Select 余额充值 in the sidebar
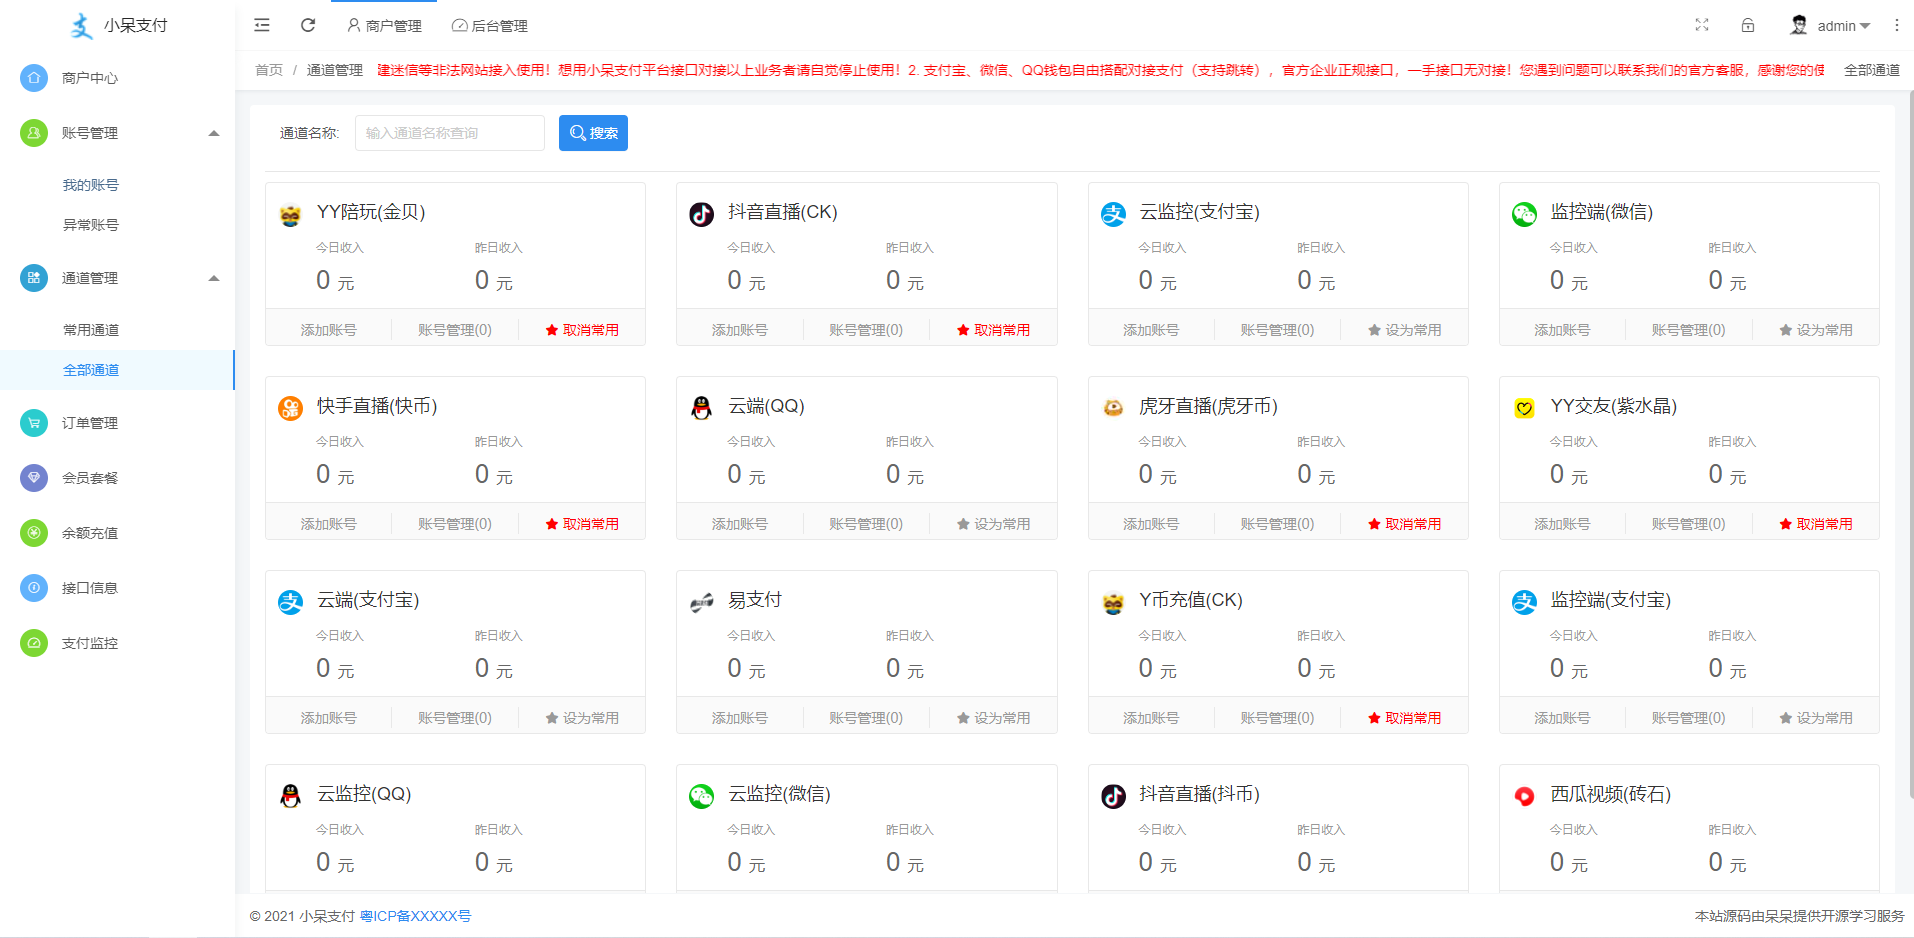 pos(88,533)
